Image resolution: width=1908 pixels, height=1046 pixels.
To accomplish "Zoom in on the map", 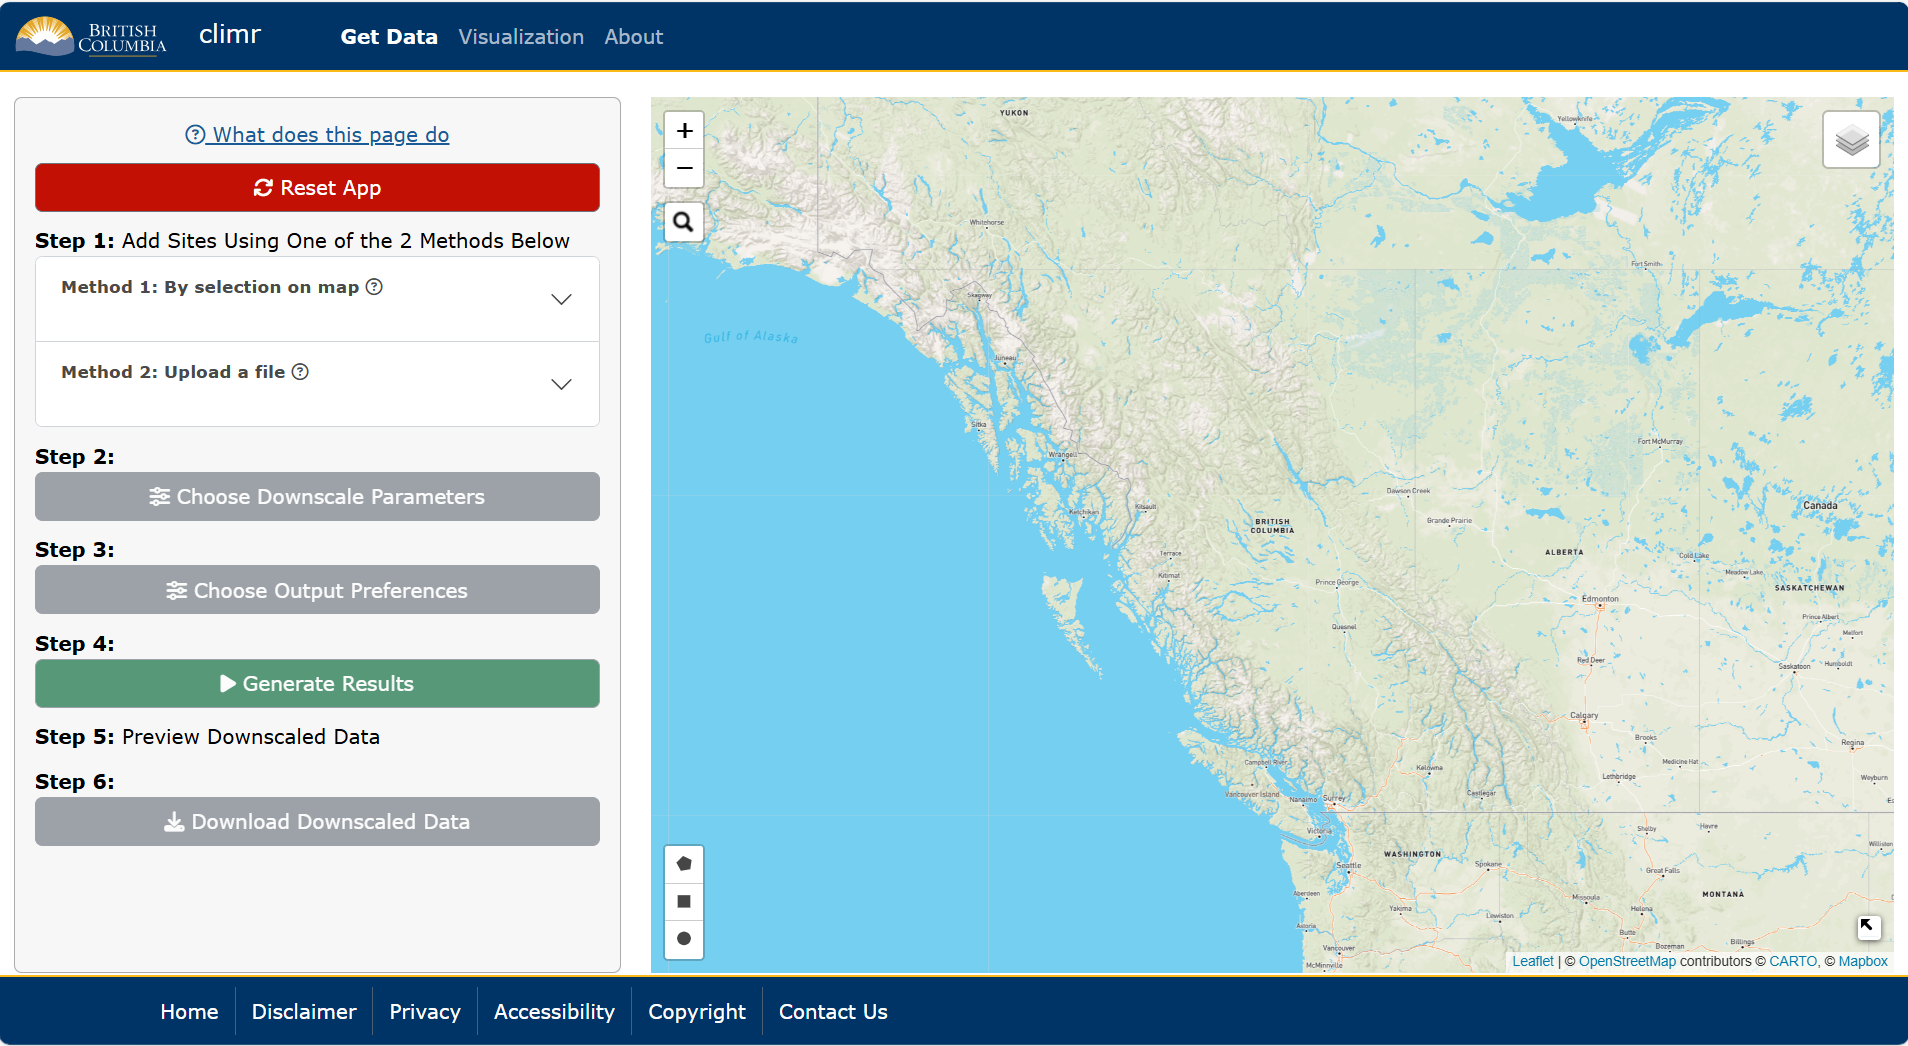I will [684, 131].
